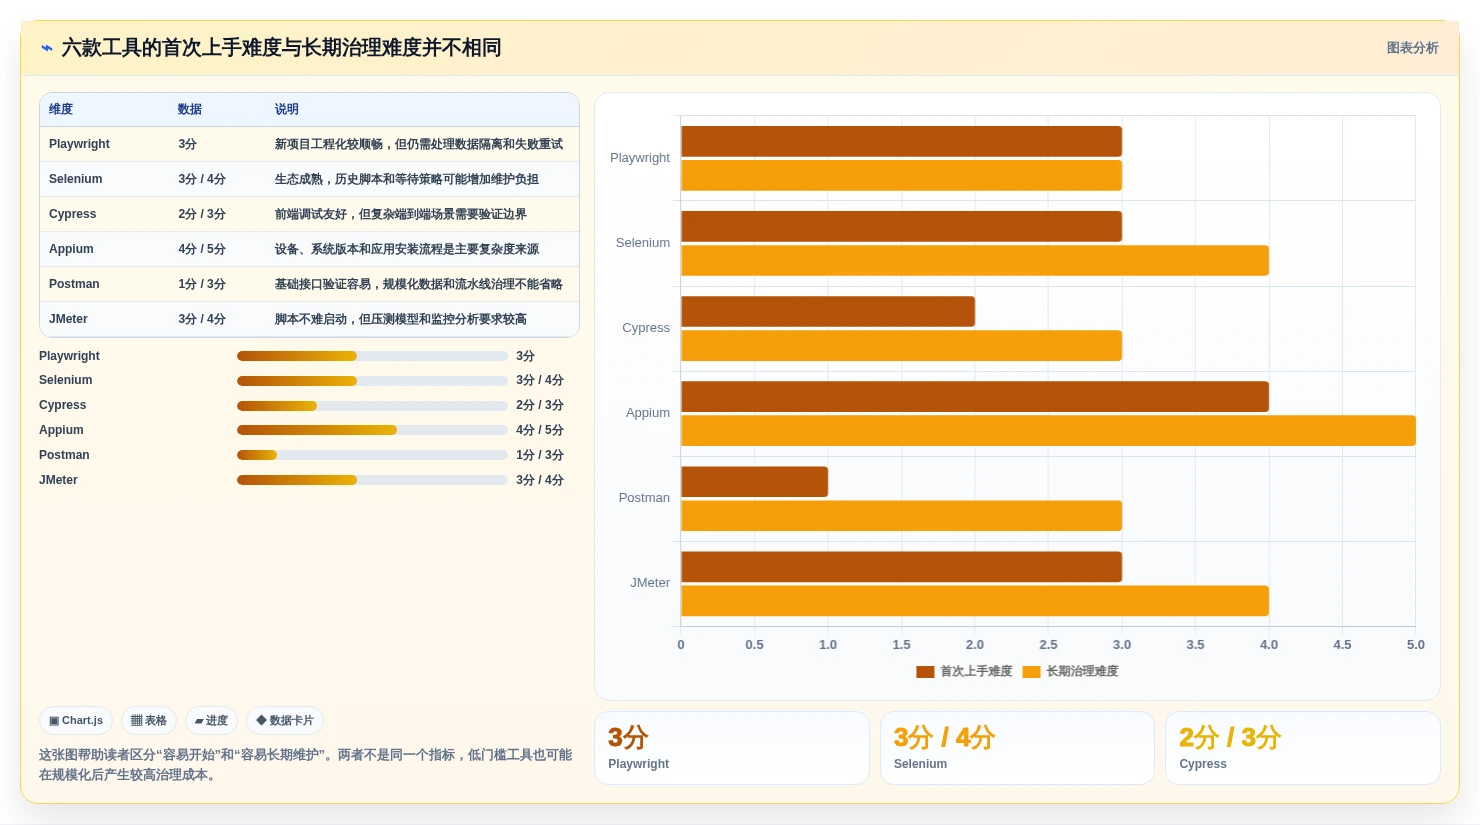Click the Cypress progress bar
The height and width of the screenshot is (825, 1480).
(372, 406)
